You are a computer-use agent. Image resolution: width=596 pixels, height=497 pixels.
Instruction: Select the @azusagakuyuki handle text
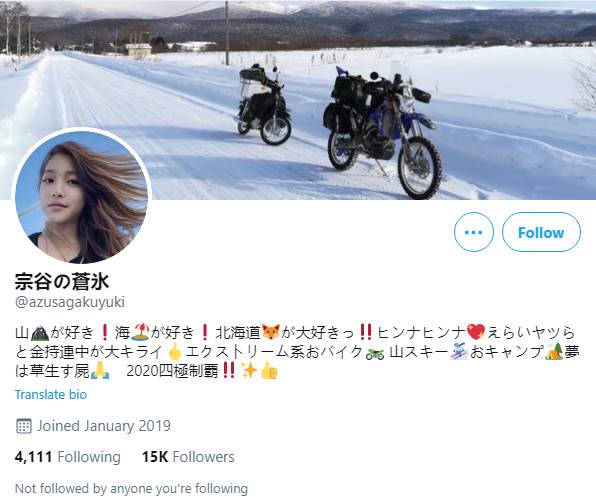(70, 302)
